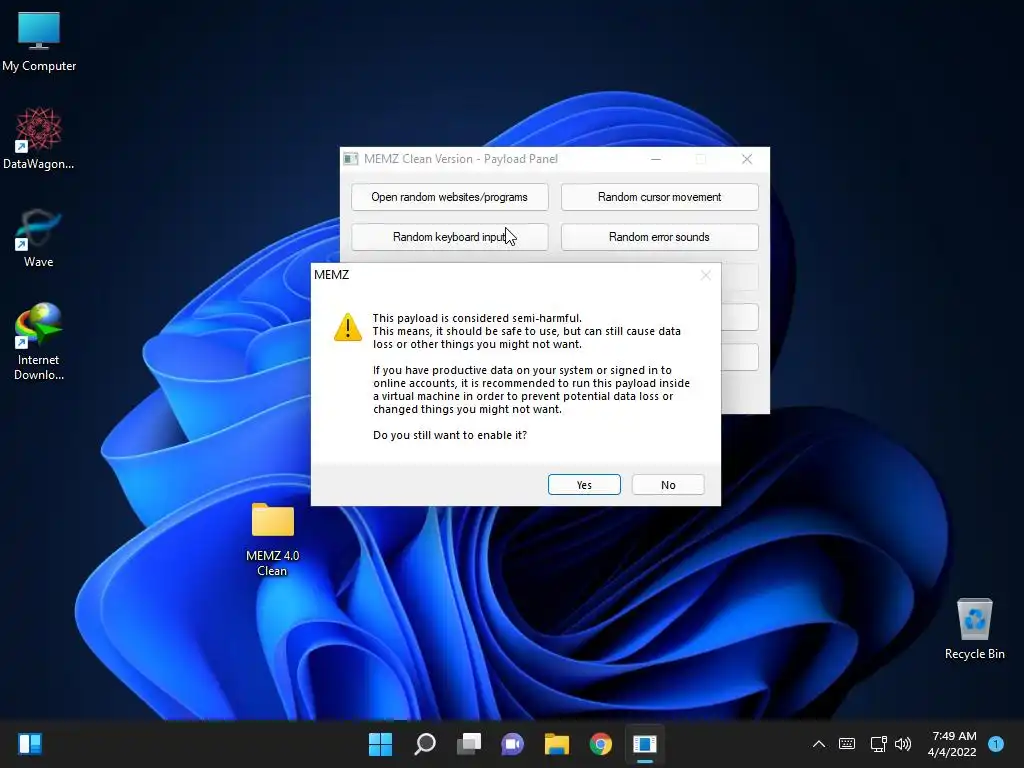This screenshot has width=1024, height=768.
Task: Open the Windows Start menu
Action: 380,744
